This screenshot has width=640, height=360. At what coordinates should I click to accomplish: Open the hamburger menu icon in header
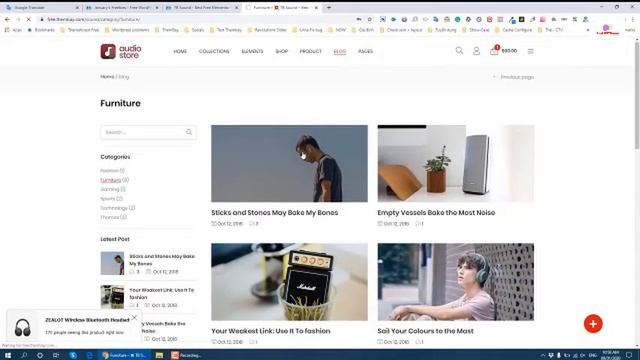point(531,51)
